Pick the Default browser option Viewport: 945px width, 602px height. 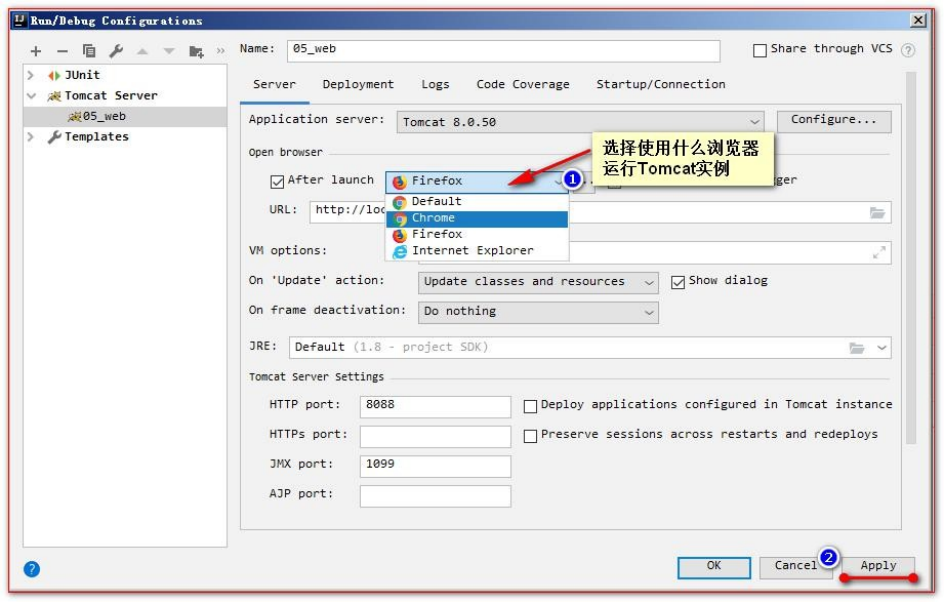(x=477, y=201)
